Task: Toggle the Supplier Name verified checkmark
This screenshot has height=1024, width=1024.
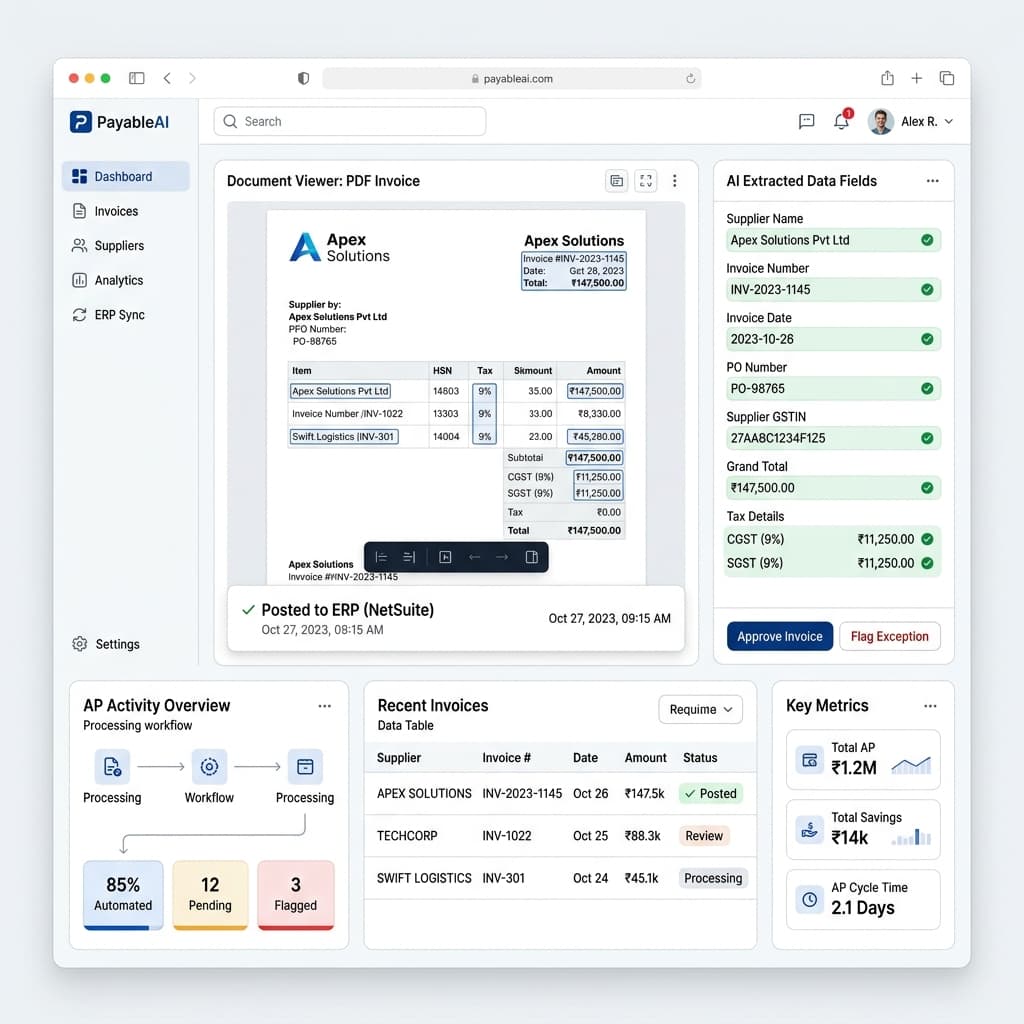Action: coord(927,240)
